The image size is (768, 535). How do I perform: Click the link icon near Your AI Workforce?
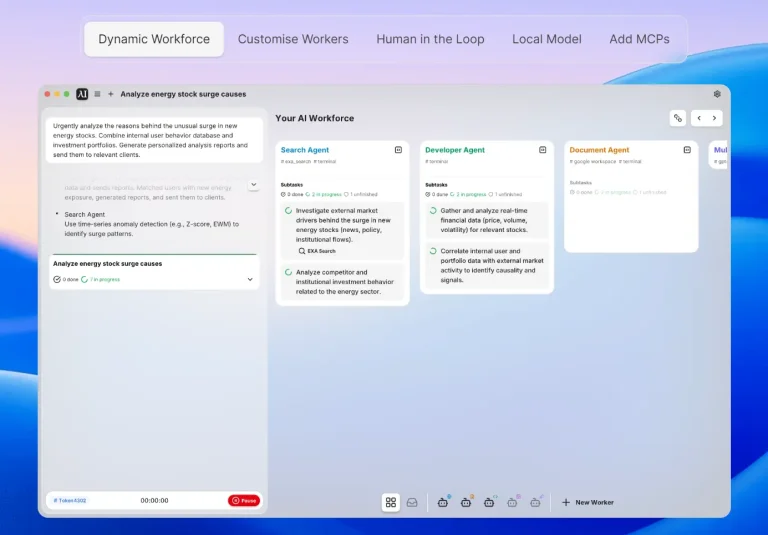pos(678,118)
